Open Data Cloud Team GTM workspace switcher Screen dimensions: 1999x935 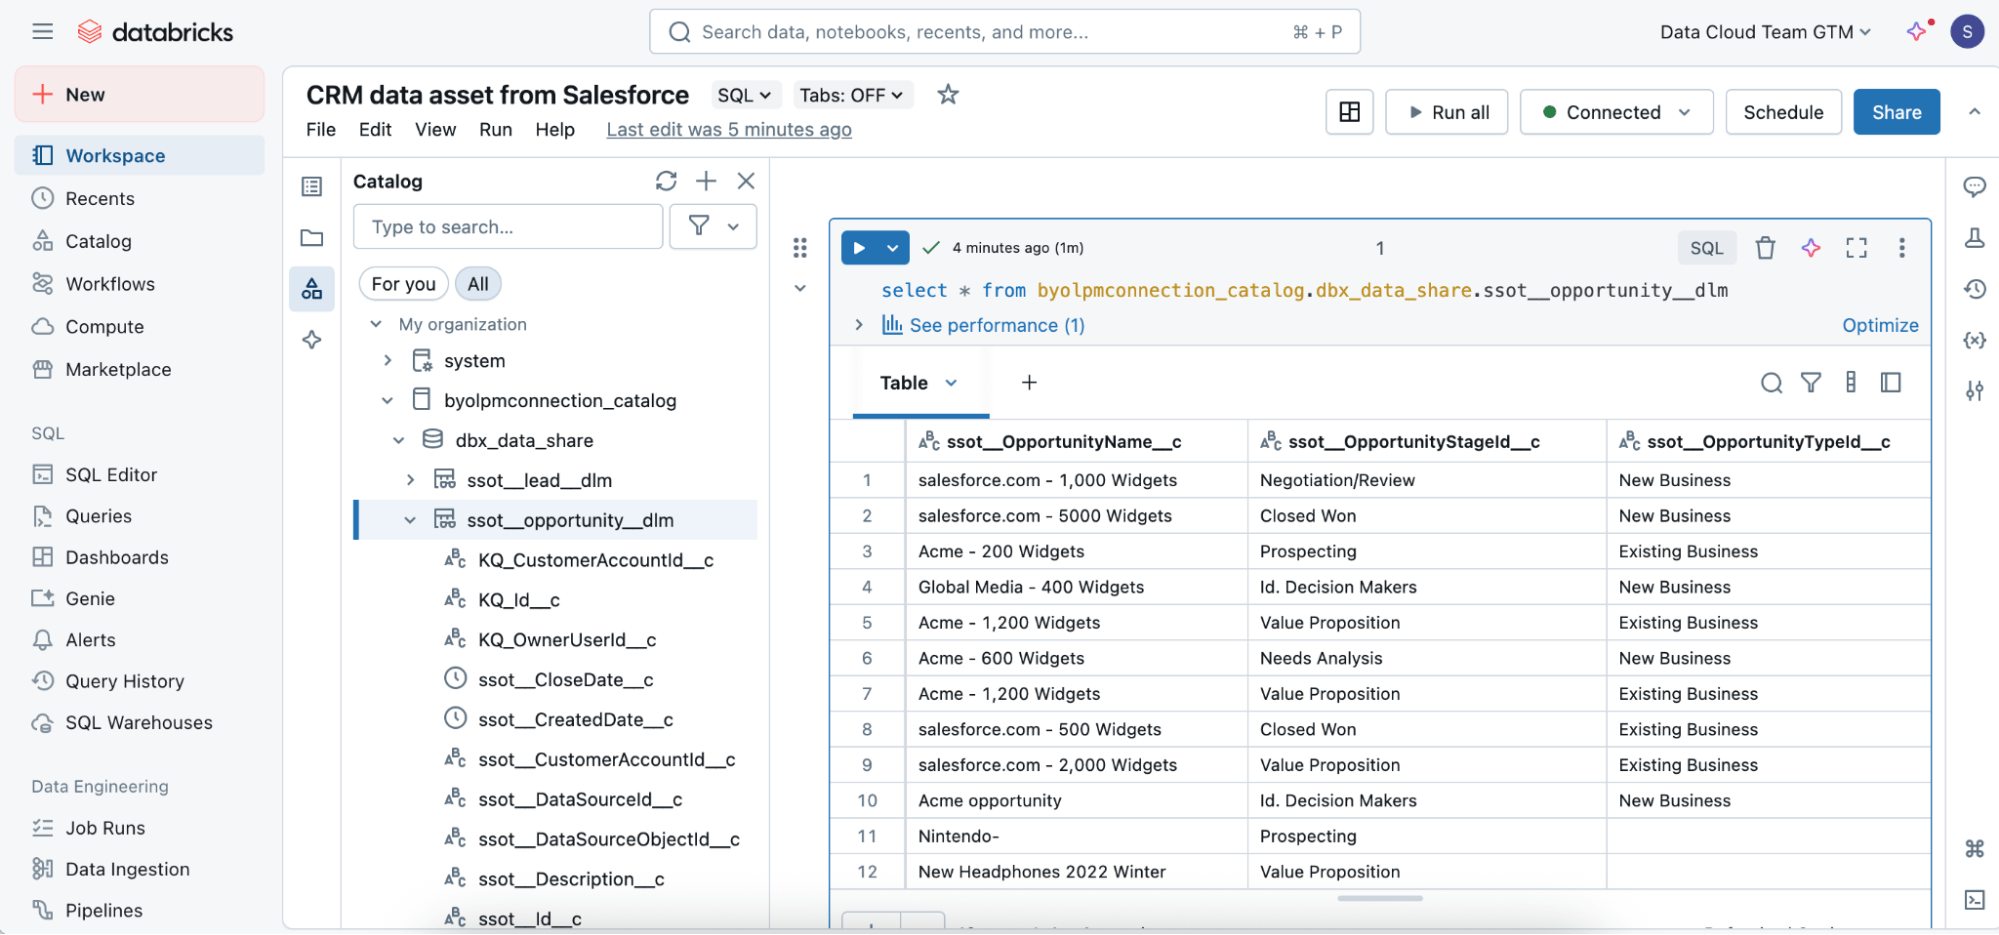tap(1765, 32)
